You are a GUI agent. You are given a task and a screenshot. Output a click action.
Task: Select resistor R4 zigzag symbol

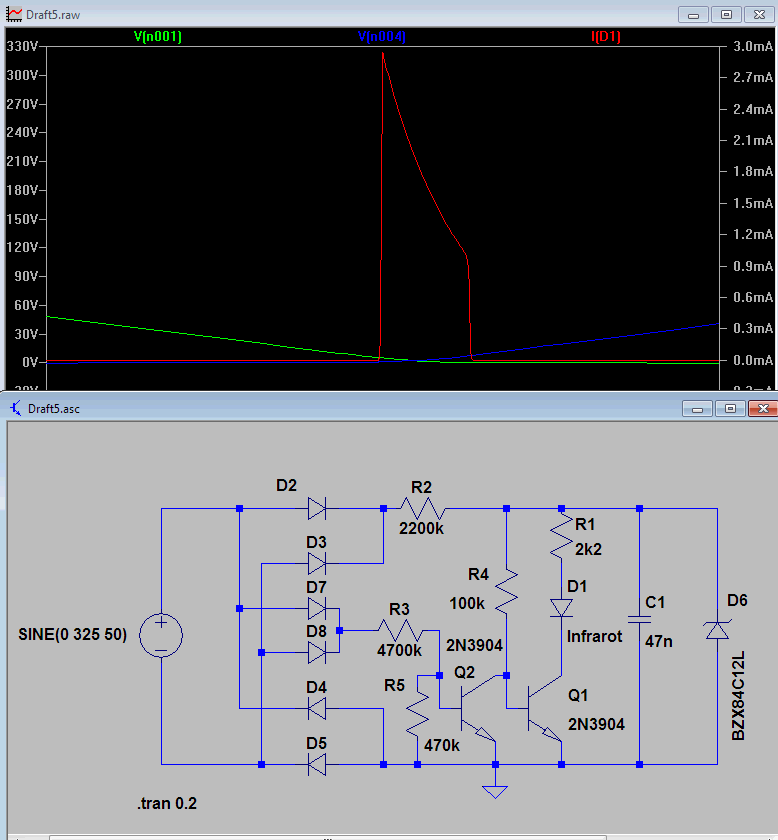pyautogui.click(x=506, y=591)
